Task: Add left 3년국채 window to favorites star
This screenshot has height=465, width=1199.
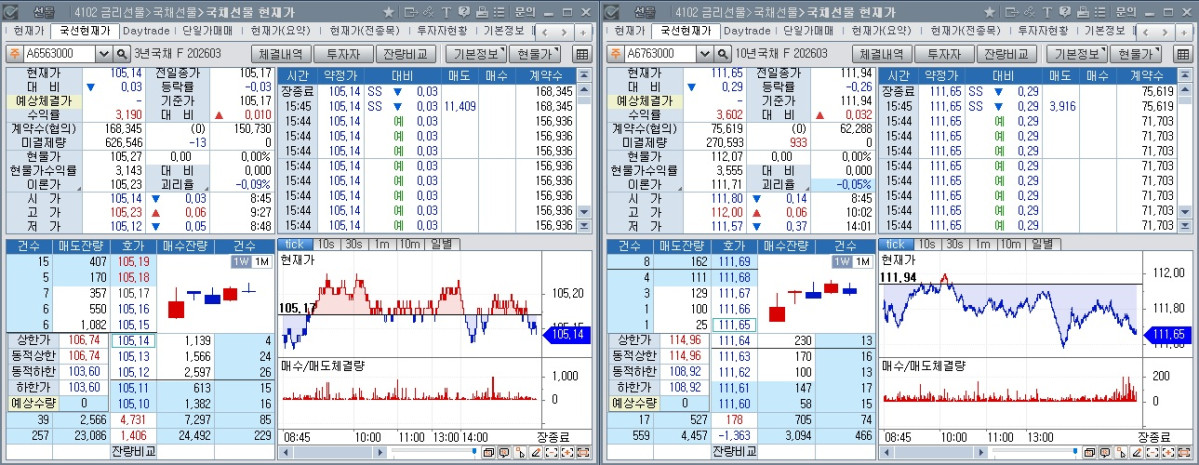Action: [x=389, y=12]
